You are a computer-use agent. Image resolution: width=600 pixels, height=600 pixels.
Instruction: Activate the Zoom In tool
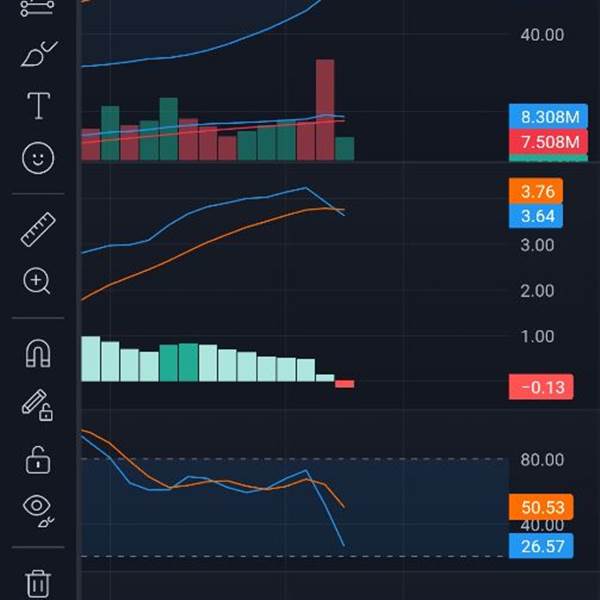point(37,281)
